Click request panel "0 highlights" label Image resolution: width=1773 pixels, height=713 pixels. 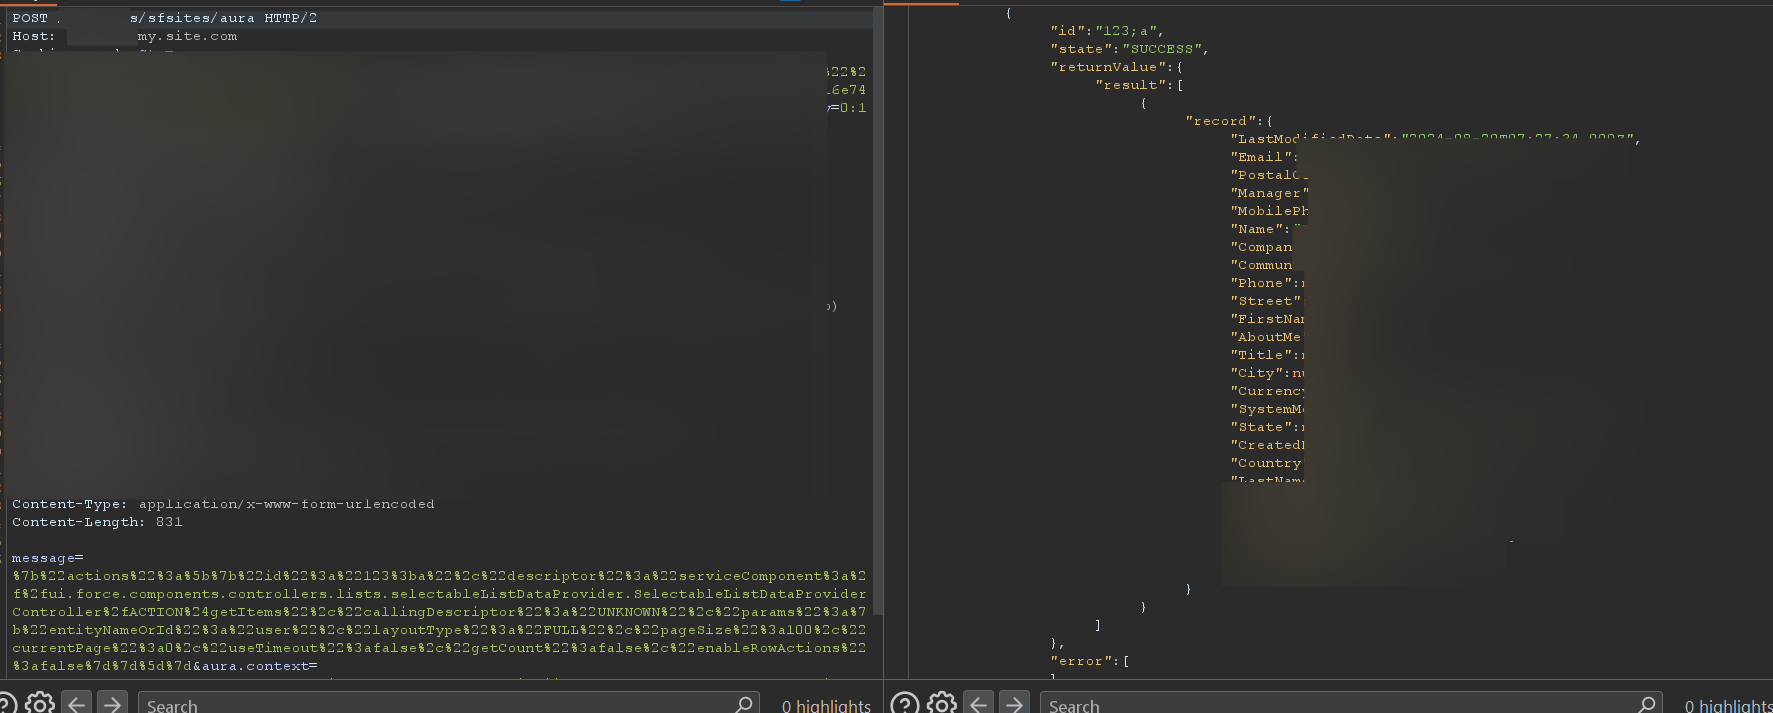point(826,706)
